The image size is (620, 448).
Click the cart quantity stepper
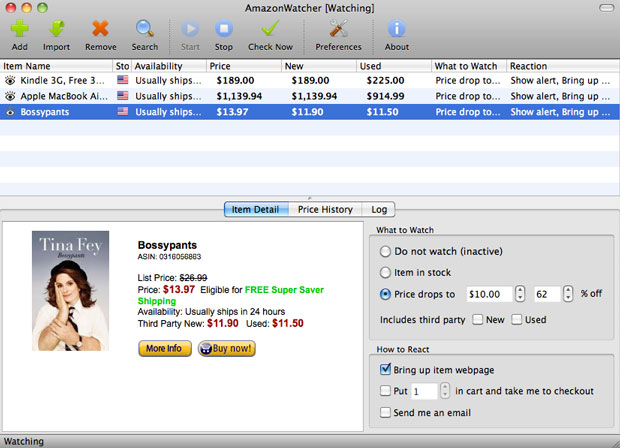[445, 391]
